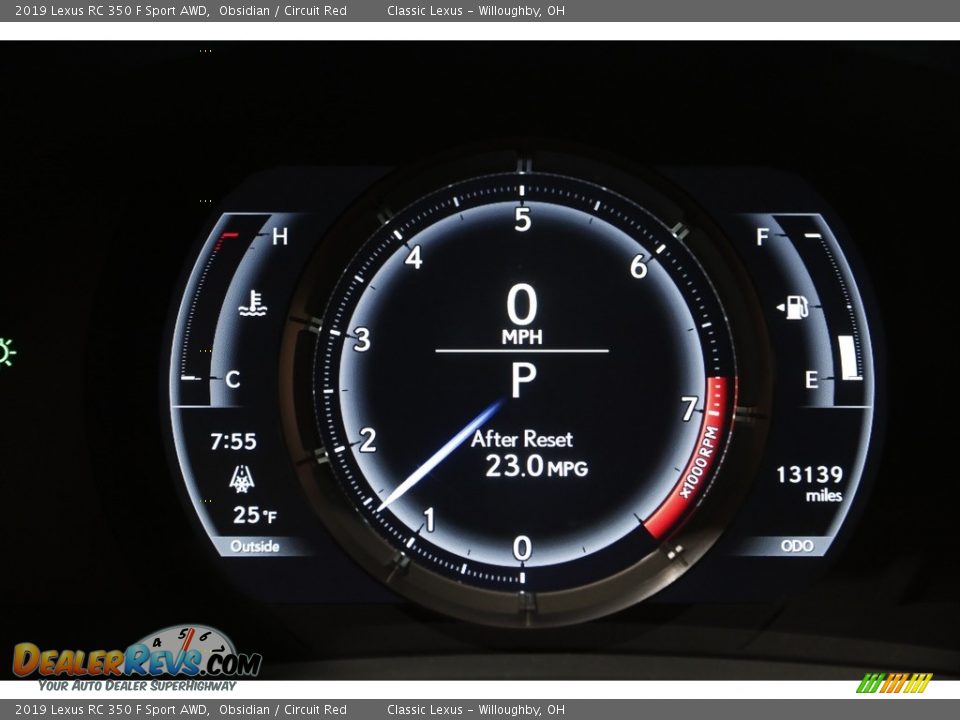Screen dimensions: 960x720
Task: Click the 0 MPH speed readout
Action: [x=522, y=314]
